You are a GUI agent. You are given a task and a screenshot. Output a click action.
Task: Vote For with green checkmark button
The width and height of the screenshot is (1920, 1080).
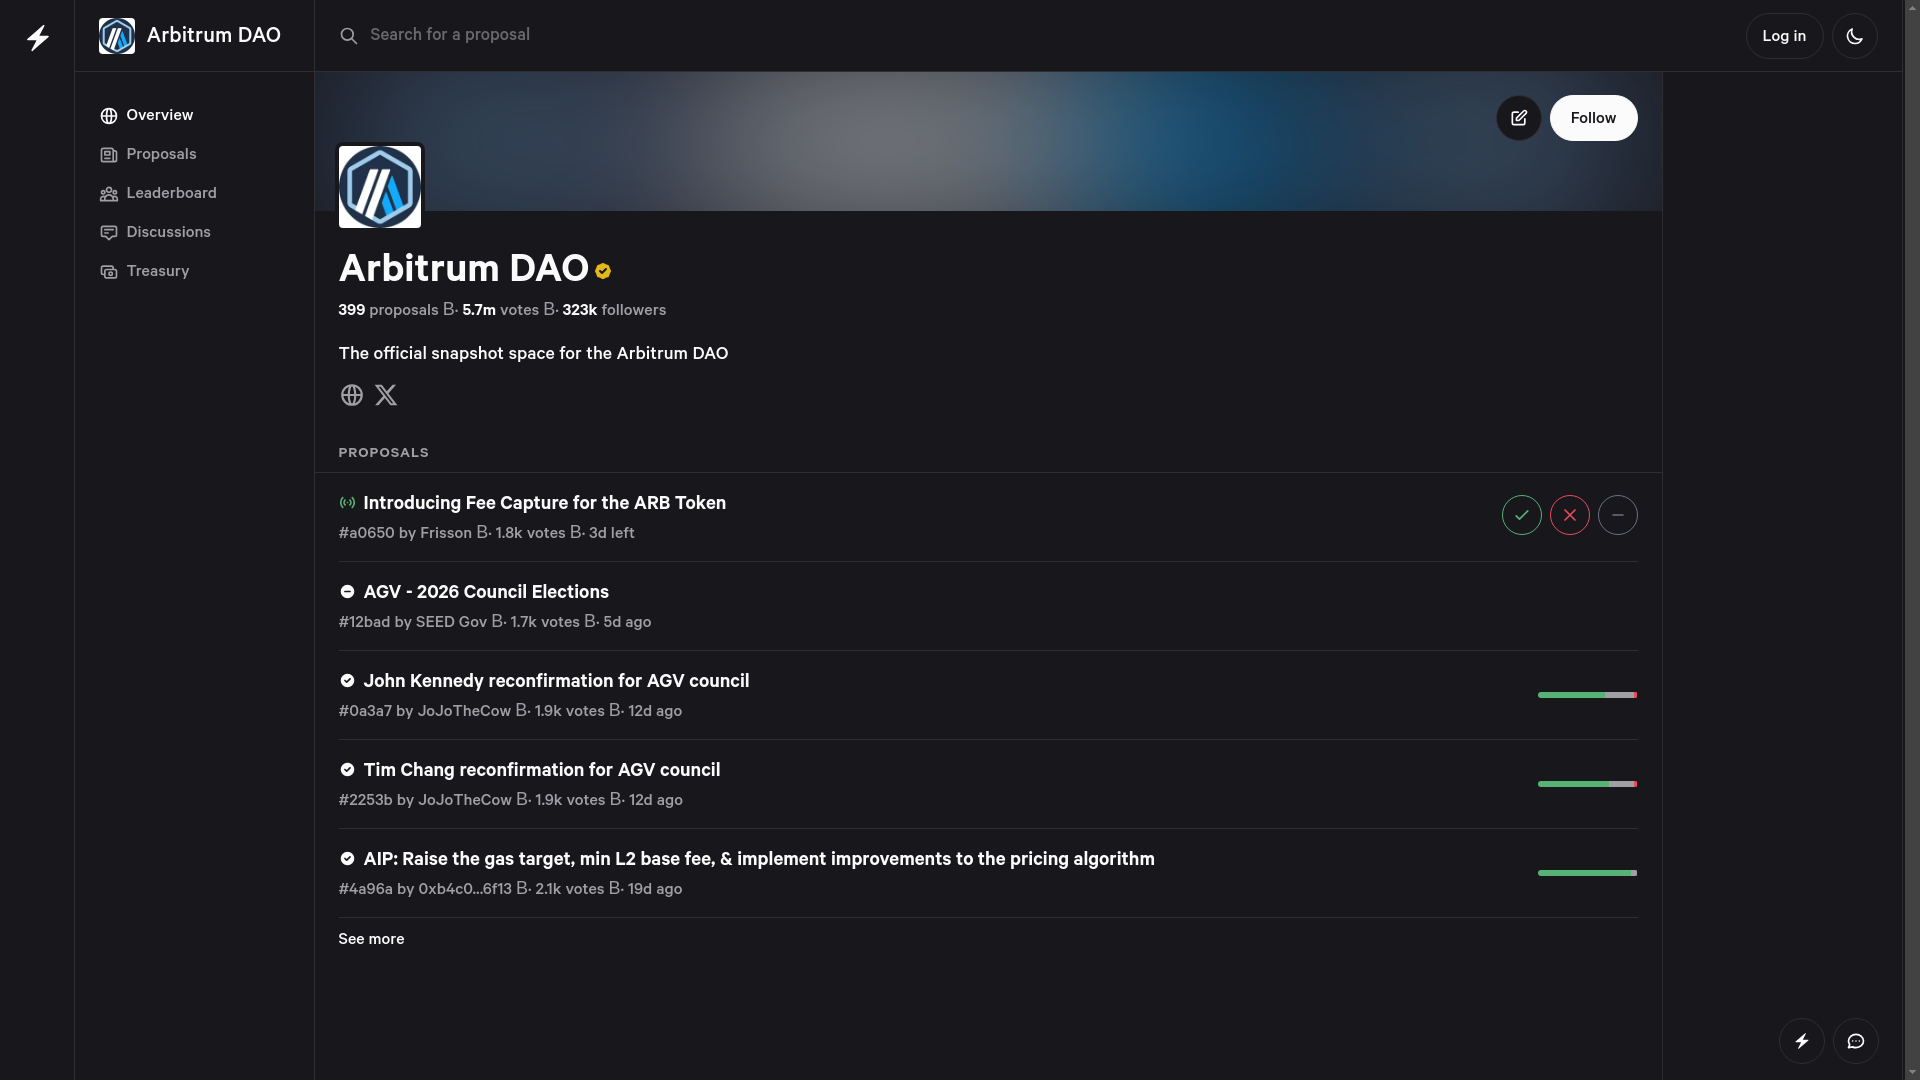click(1521, 515)
